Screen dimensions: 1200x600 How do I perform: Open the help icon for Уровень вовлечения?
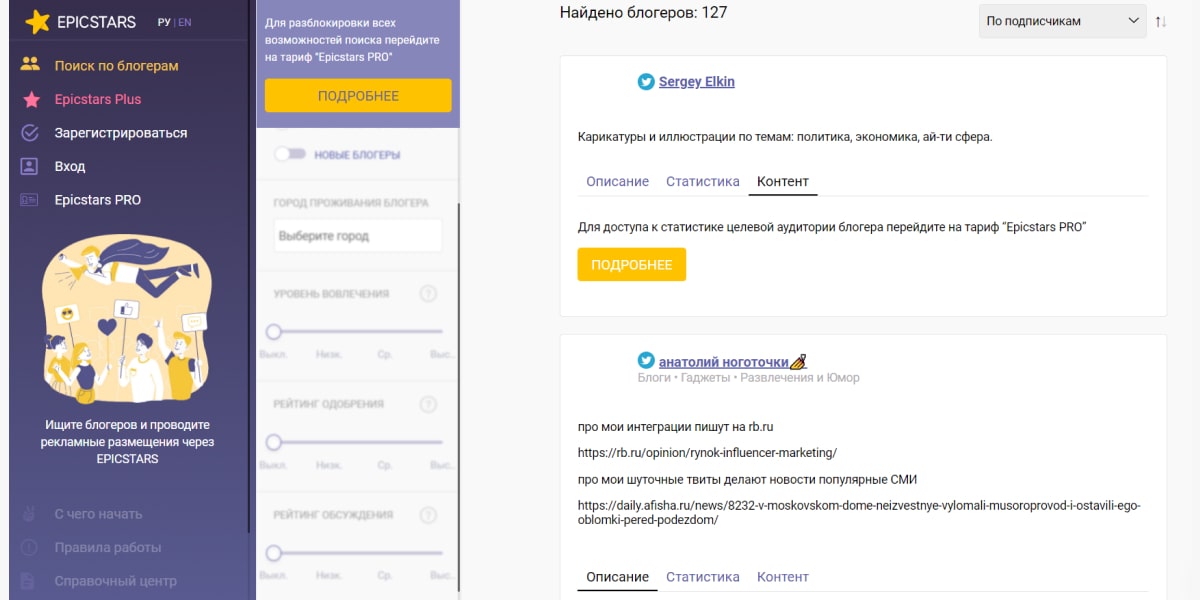428,294
